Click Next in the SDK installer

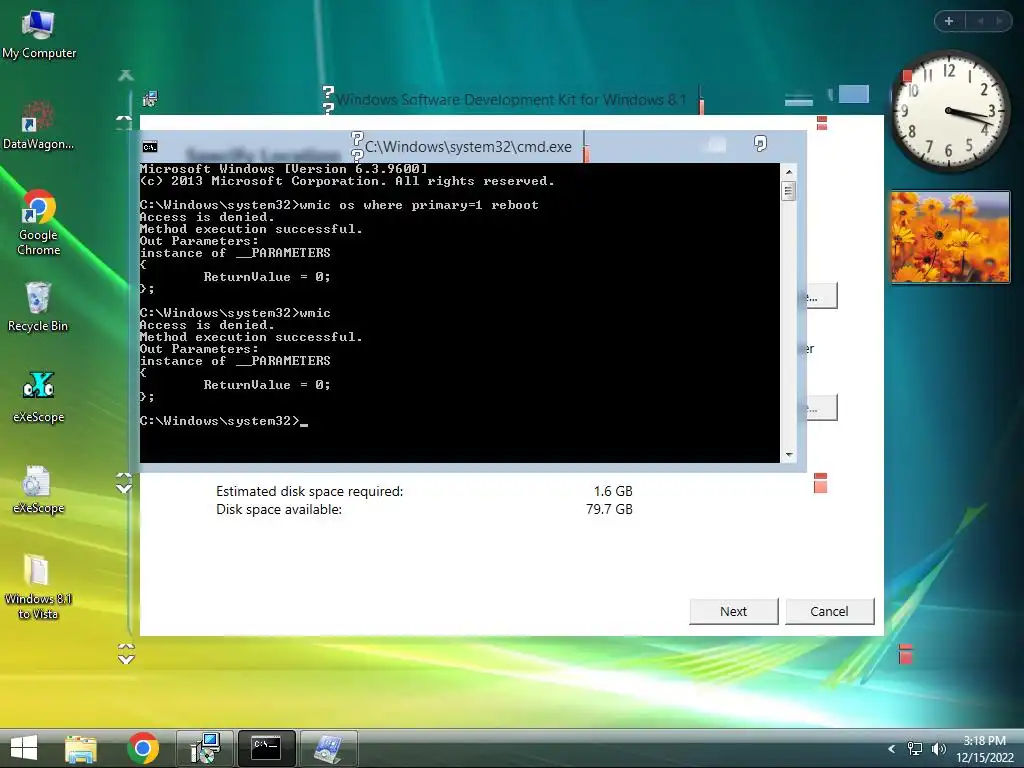pos(733,611)
